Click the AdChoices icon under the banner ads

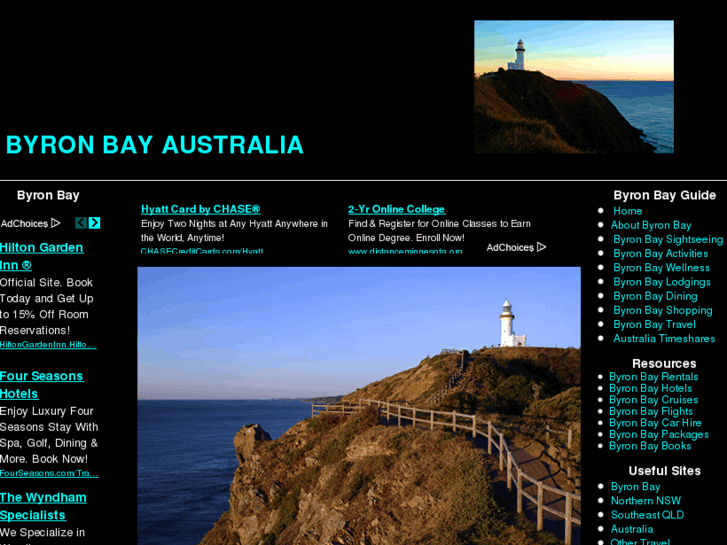click(x=541, y=247)
